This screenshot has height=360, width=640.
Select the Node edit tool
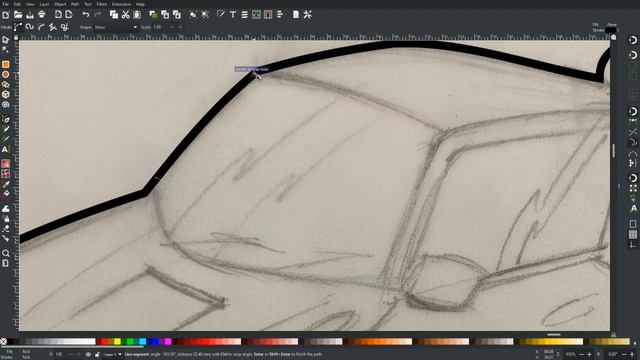click(5, 50)
